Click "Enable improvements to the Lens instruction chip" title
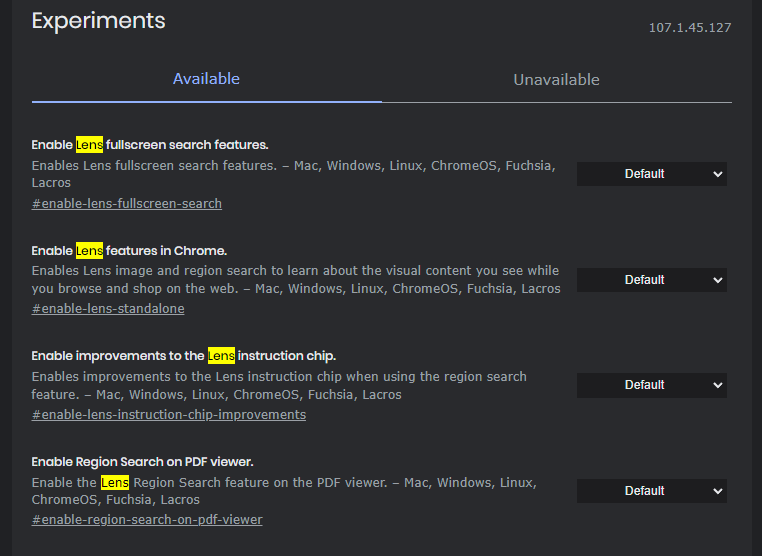This screenshot has width=762, height=556. [183, 356]
